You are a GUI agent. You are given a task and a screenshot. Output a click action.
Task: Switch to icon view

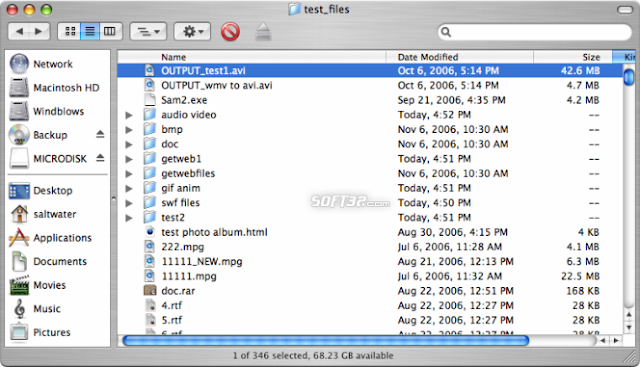[x=70, y=31]
